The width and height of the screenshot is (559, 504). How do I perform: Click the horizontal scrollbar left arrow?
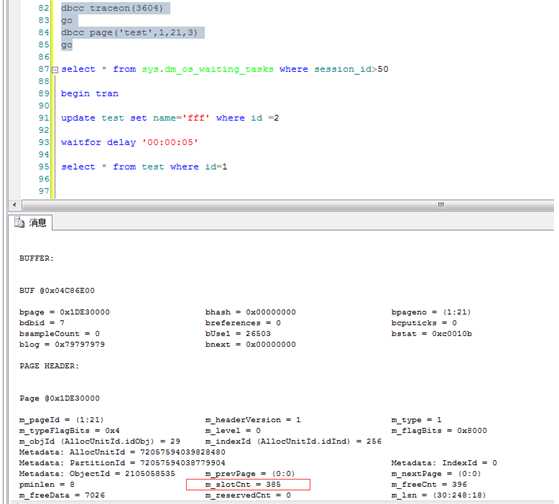pos(14,205)
